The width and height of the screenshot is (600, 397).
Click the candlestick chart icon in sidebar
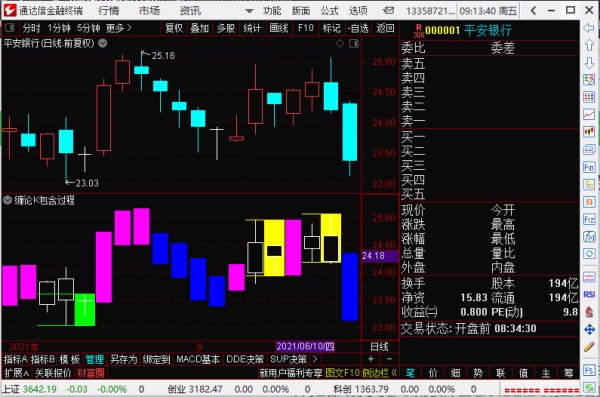[x=589, y=132]
